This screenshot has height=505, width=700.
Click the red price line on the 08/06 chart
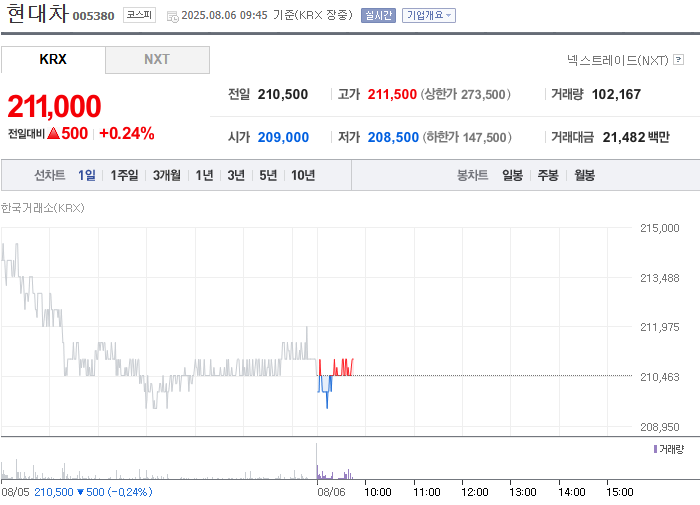pos(343,367)
